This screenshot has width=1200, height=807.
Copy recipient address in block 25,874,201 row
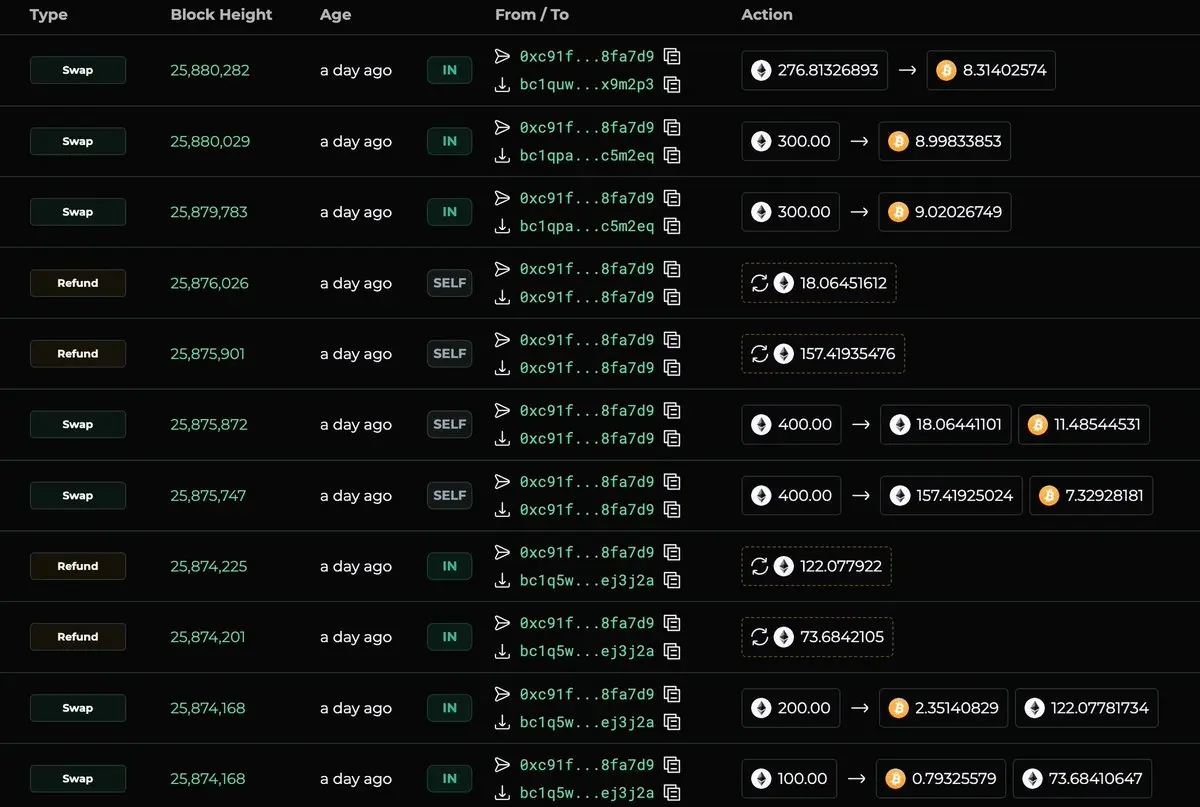tap(672, 652)
